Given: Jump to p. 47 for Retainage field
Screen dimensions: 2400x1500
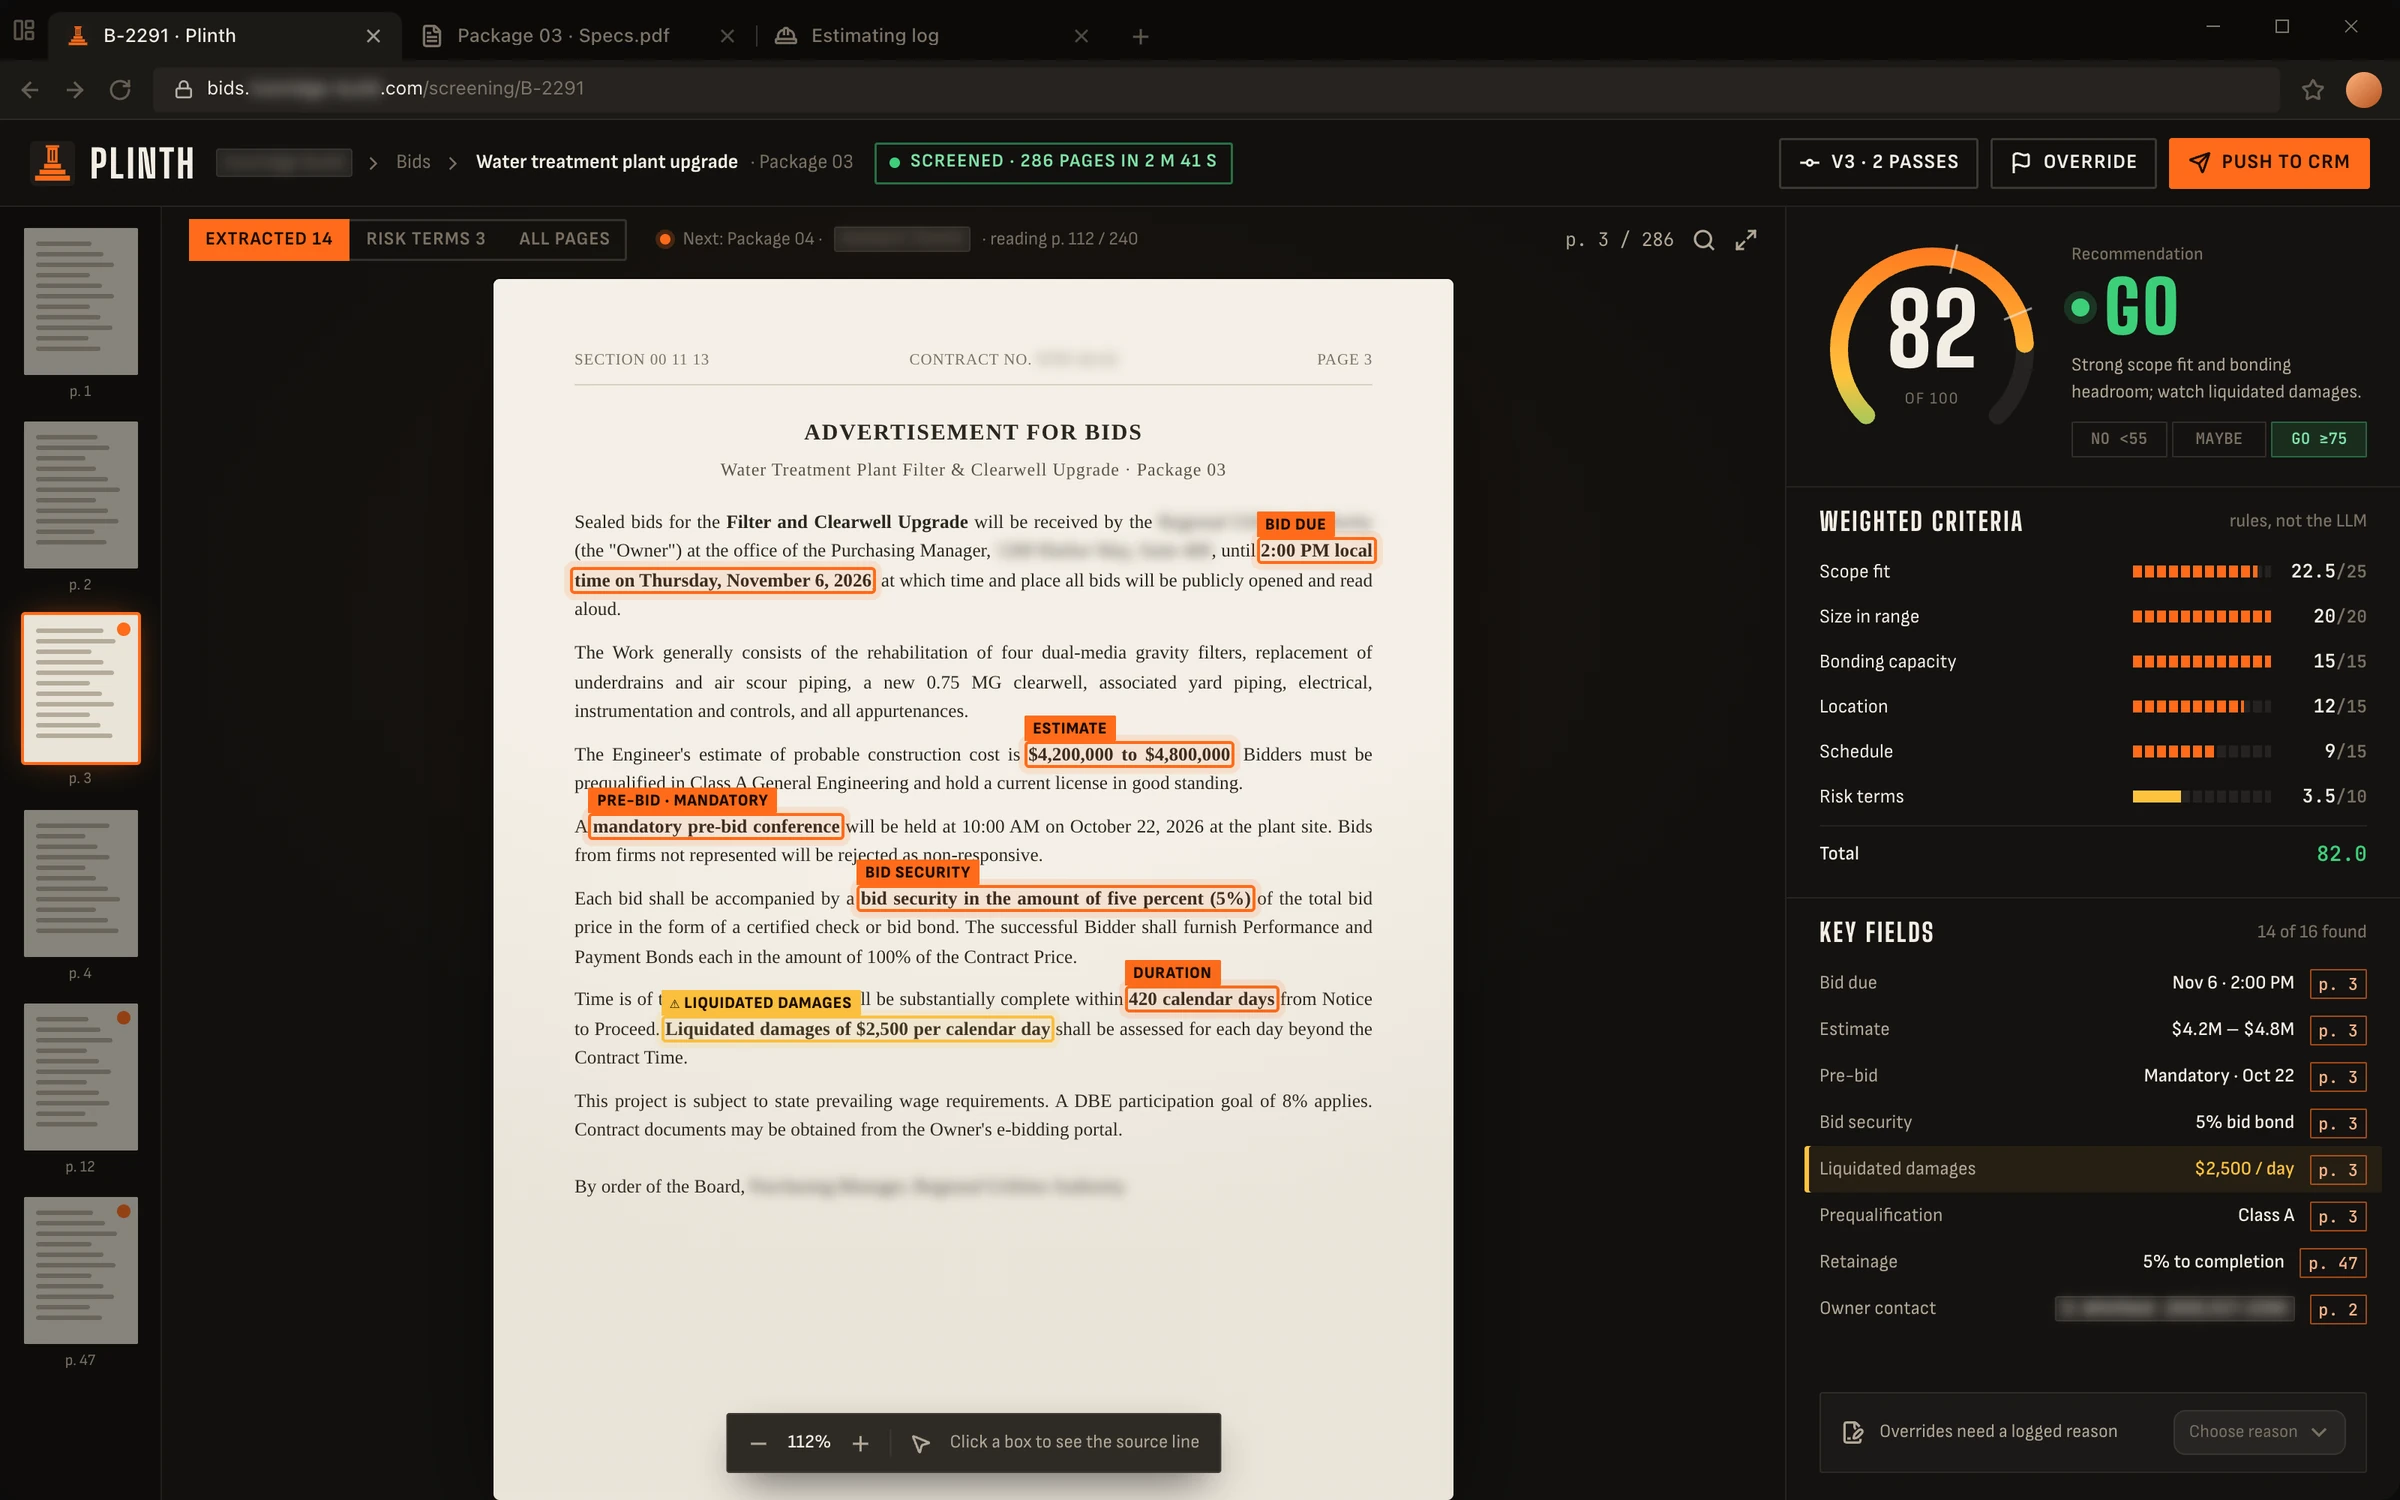Looking at the screenshot, I should point(2332,1262).
